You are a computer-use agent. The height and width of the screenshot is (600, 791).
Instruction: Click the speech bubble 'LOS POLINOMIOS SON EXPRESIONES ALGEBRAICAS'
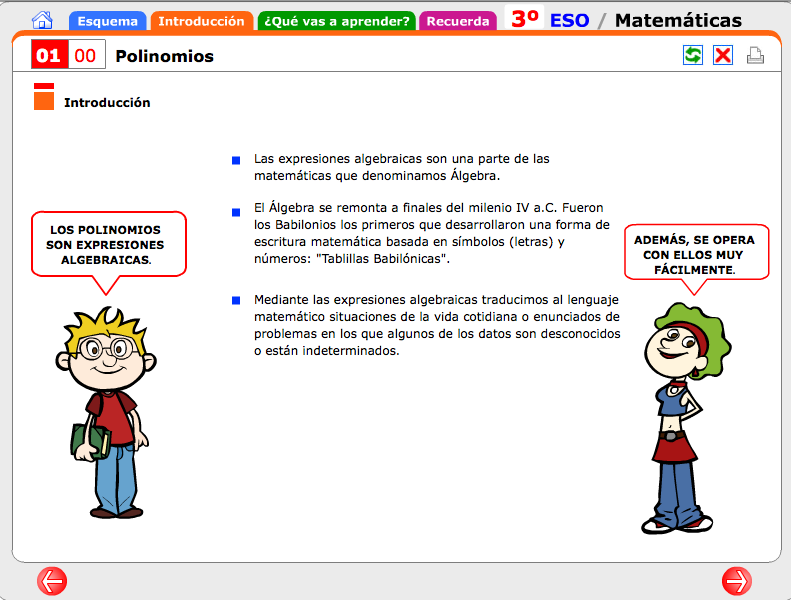(x=108, y=245)
